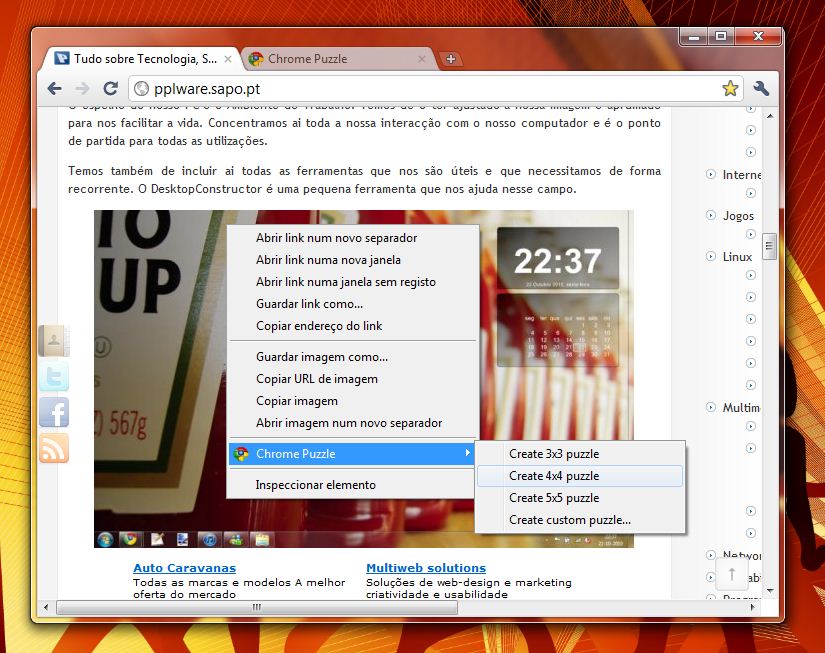Open the wrench settings menu
Image resolution: width=825 pixels, height=653 pixels.
[761, 88]
